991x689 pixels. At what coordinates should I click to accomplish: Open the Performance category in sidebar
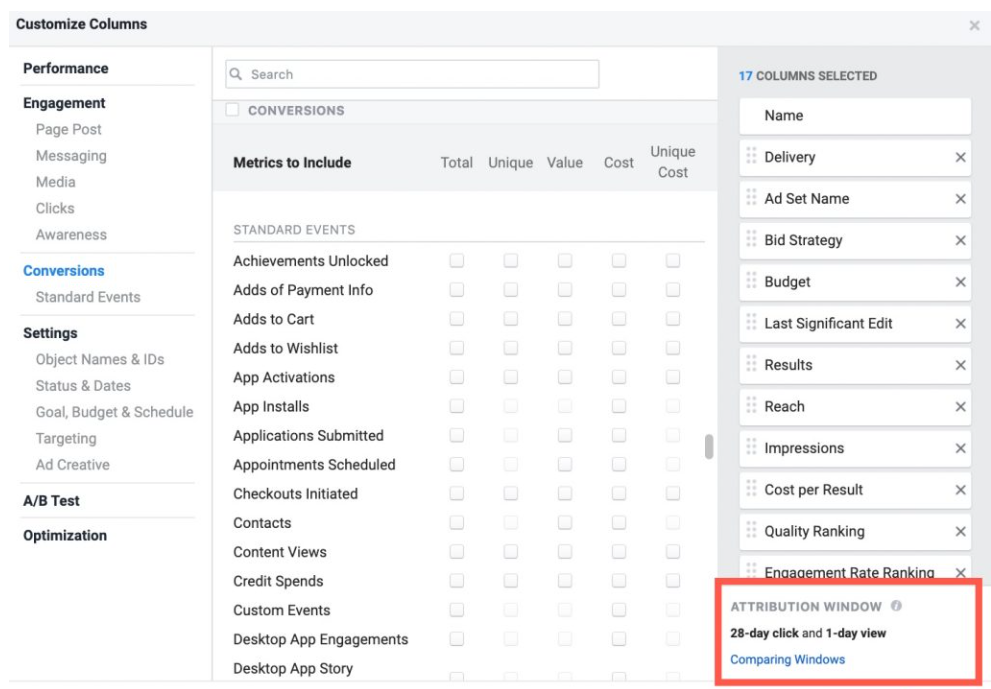[x=66, y=68]
